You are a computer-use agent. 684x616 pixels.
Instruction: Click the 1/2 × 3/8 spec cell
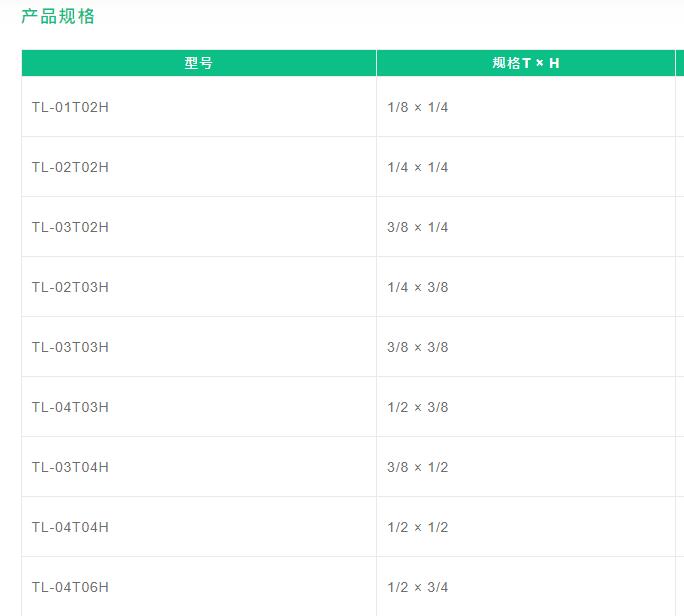pos(526,407)
